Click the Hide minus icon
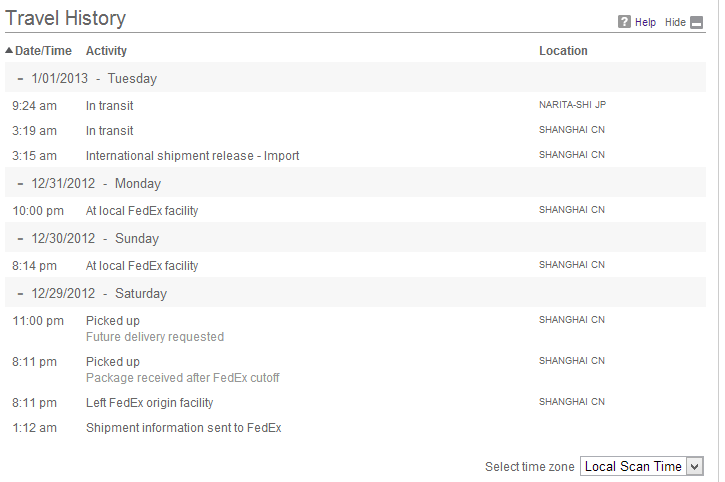 696,22
